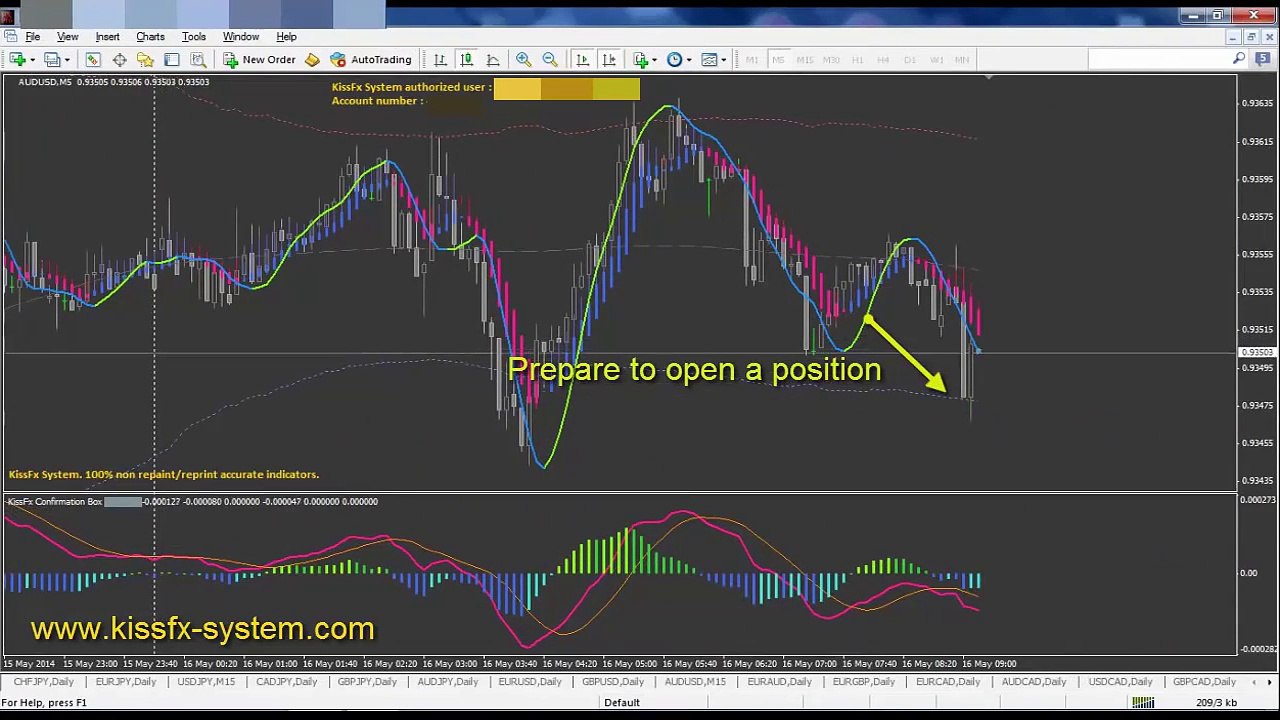The height and width of the screenshot is (720, 1280).
Task: Click the search magnifier icon
Action: (1240, 60)
